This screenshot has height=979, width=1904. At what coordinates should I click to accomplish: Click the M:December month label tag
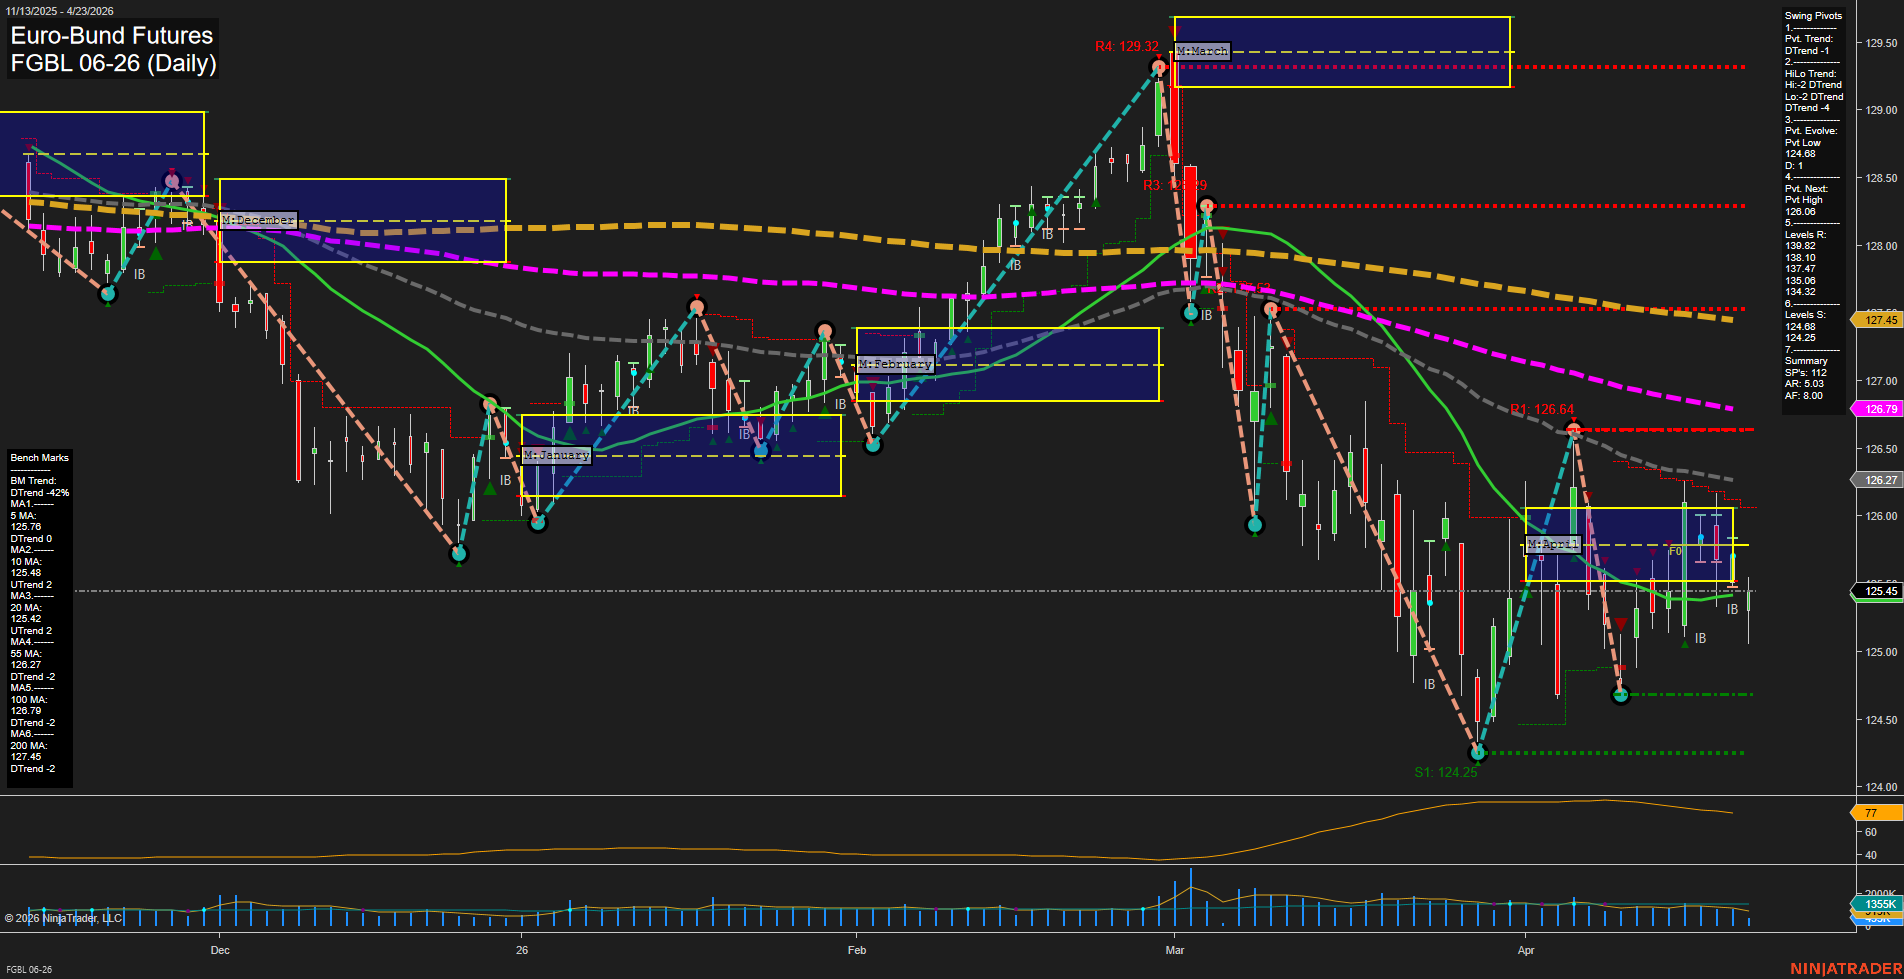pos(259,218)
